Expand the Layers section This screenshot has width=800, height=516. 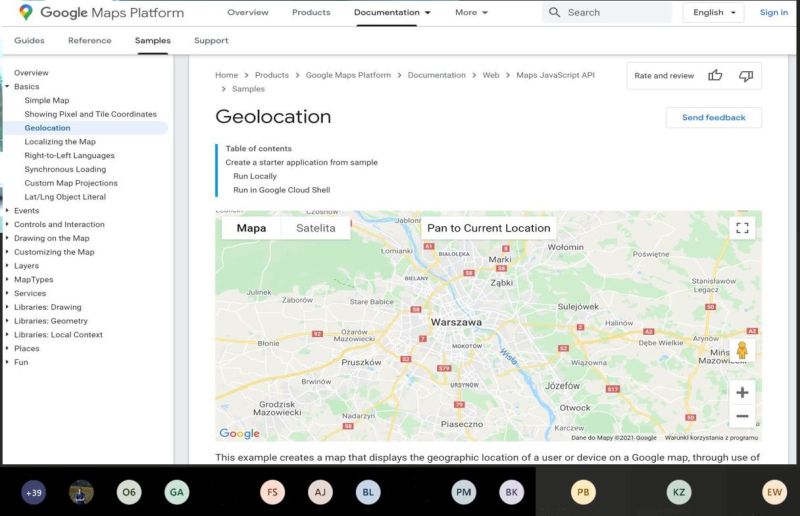8,265
